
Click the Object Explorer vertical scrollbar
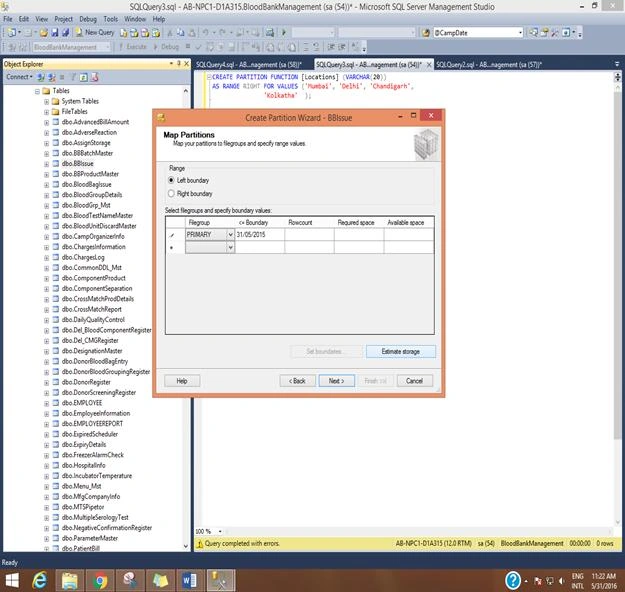(186, 319)
